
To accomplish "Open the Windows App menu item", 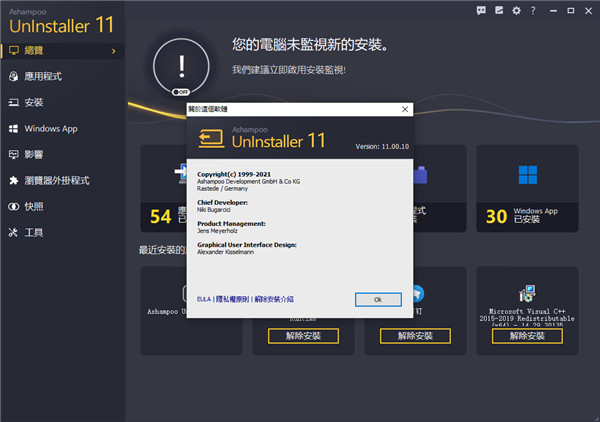I will (63, 129).
